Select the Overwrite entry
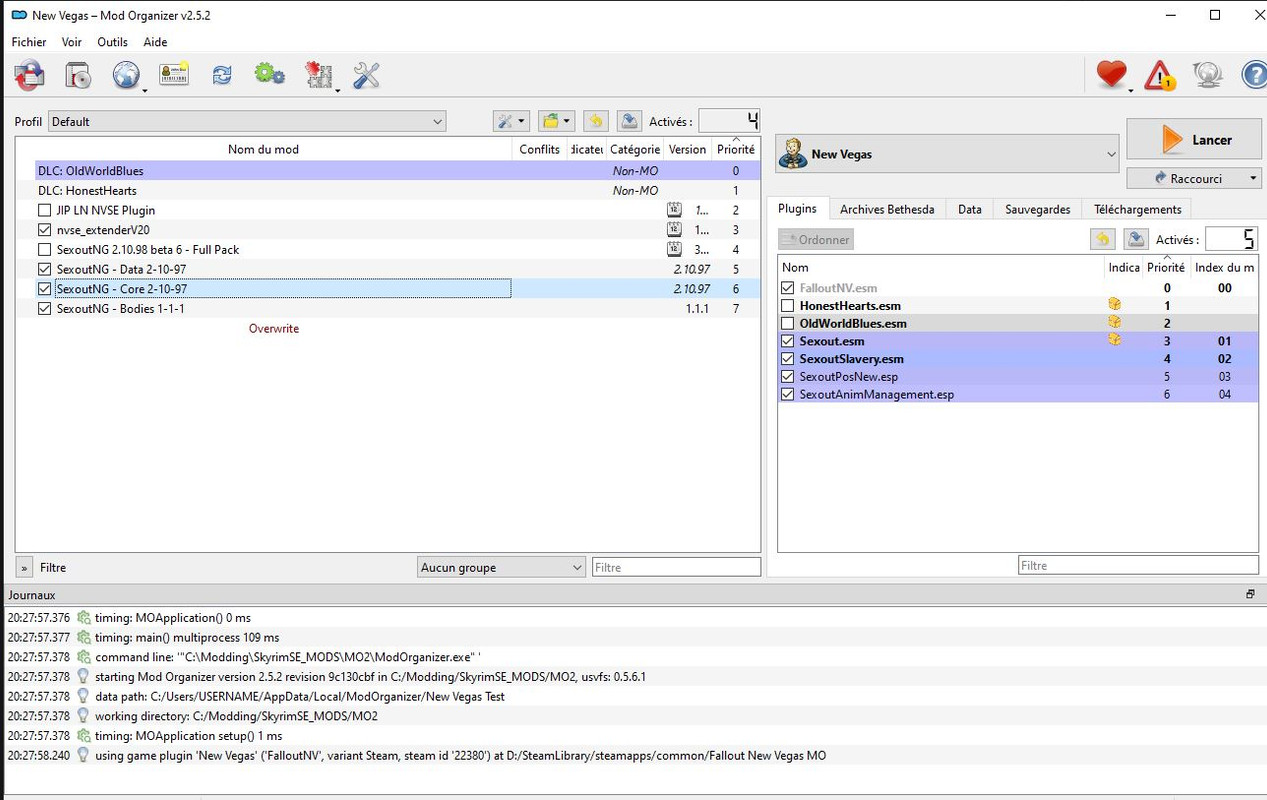 point(273,328)
